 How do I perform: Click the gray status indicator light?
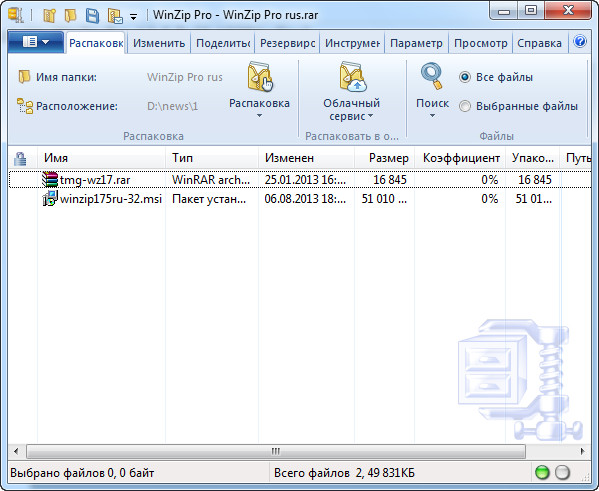coord(562,472)
